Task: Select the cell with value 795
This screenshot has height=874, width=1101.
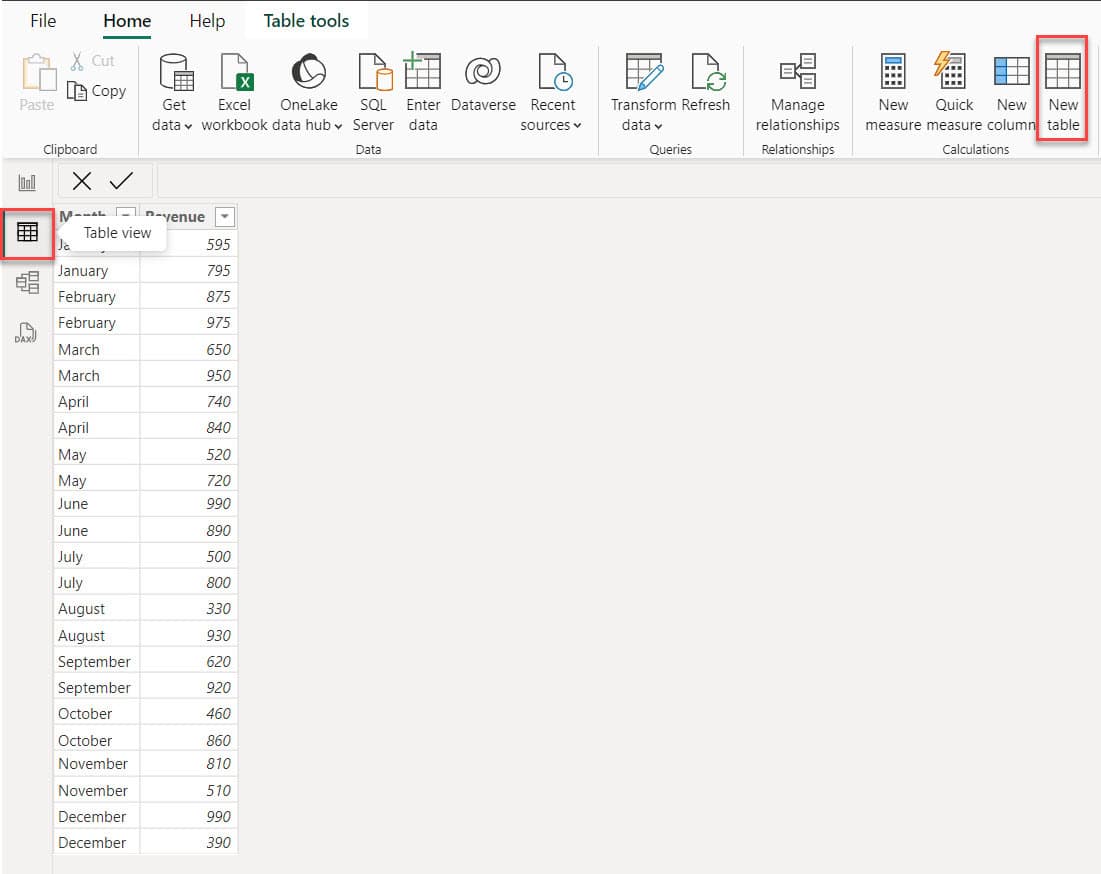Action: [189, 271]
